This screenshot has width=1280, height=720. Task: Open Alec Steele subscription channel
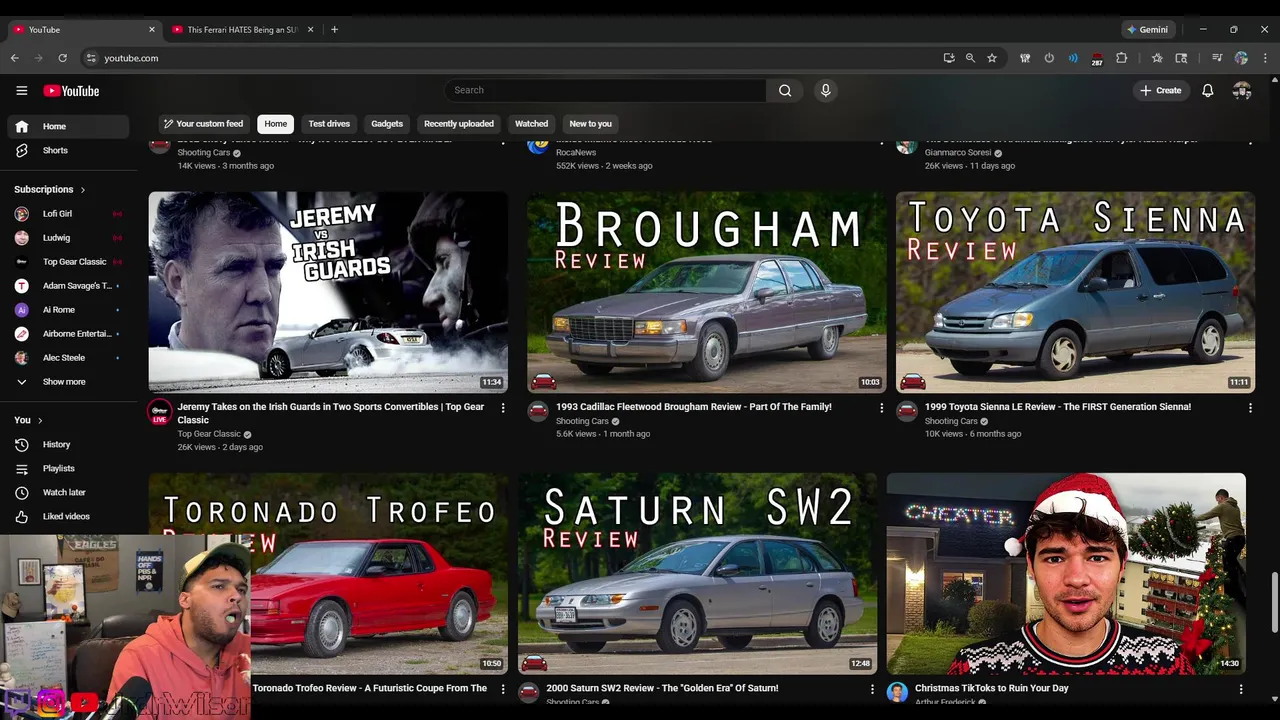pyautogui.click(x=68, y=357)
